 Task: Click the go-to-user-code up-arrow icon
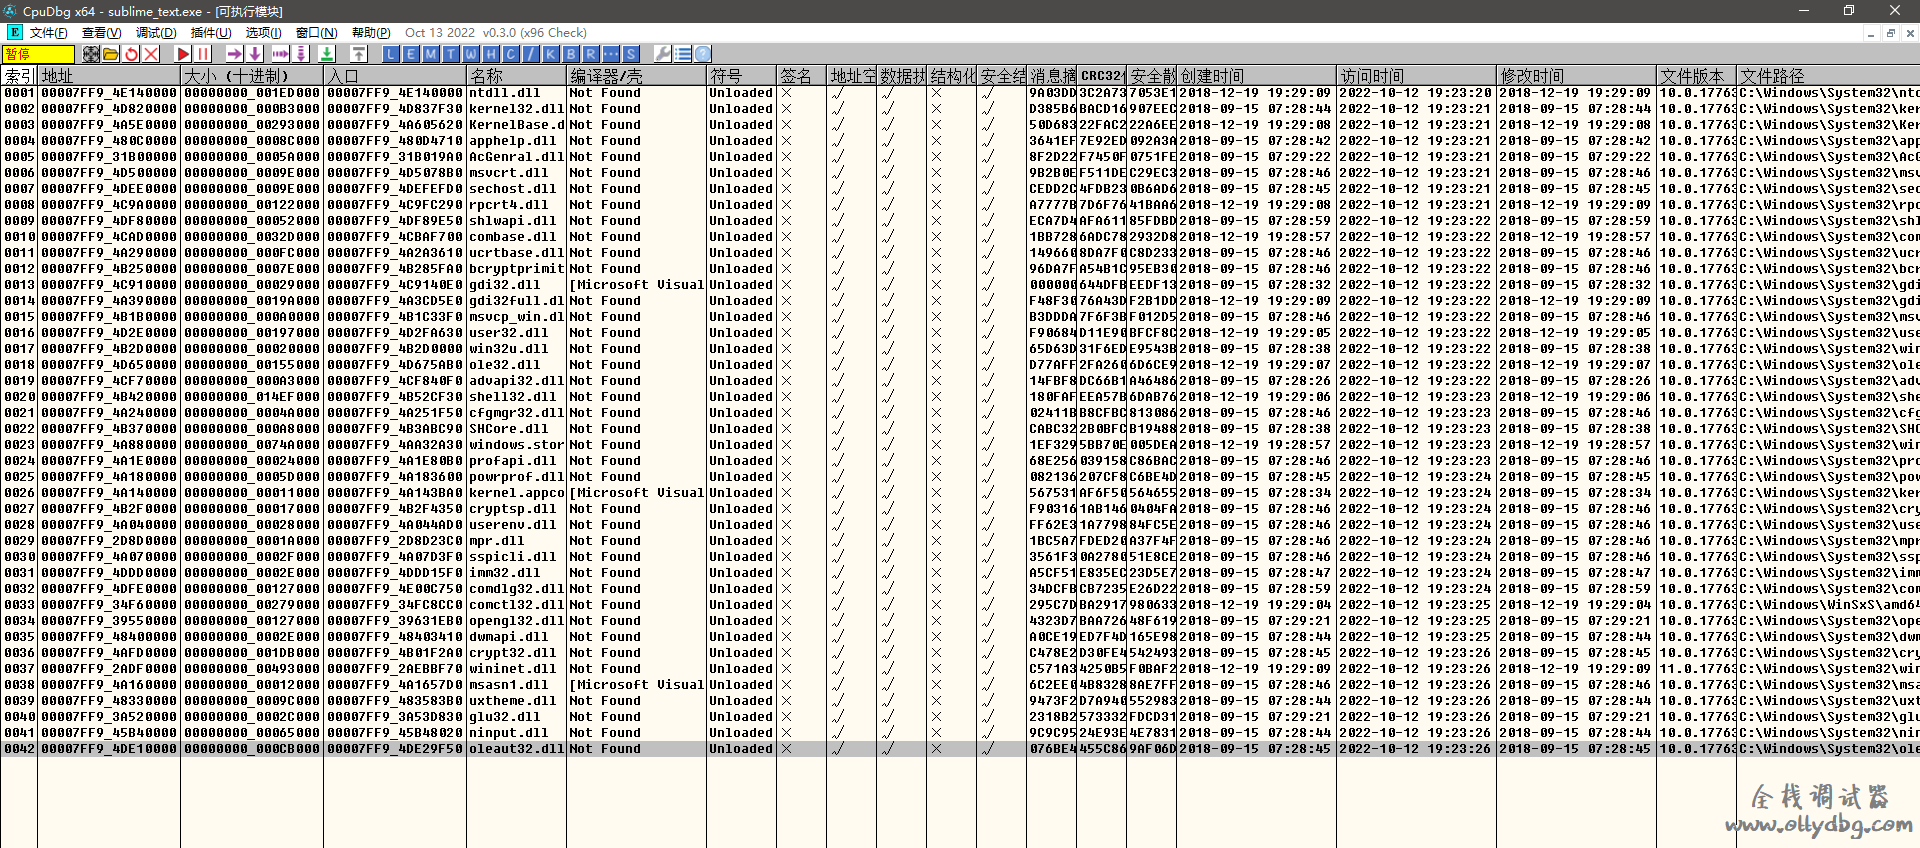click(359, 54)
